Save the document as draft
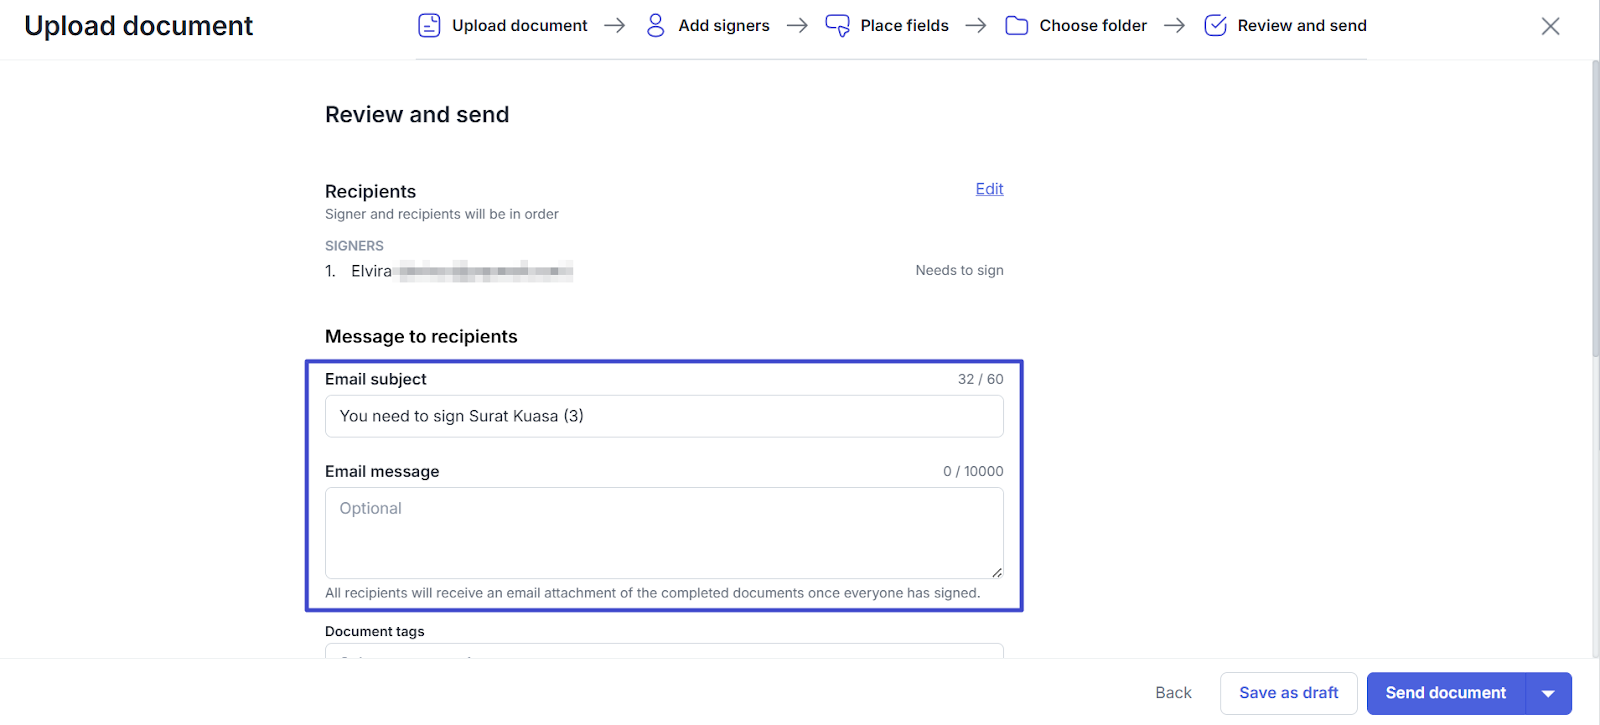 [x=1288, y=693]
